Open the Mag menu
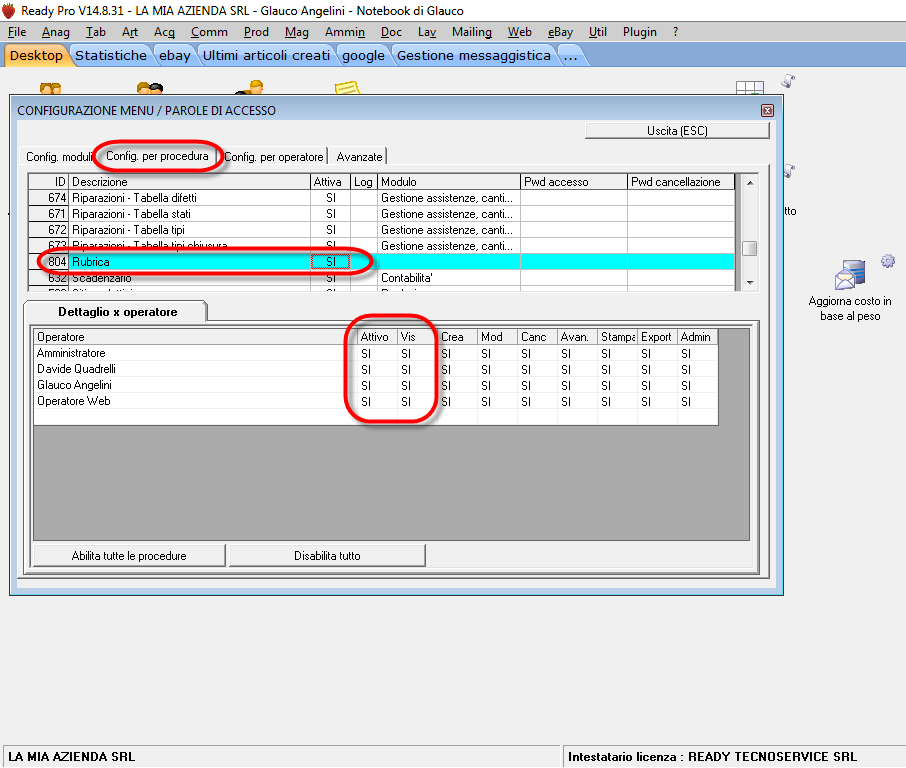906x768 pixels. [296, 32]
